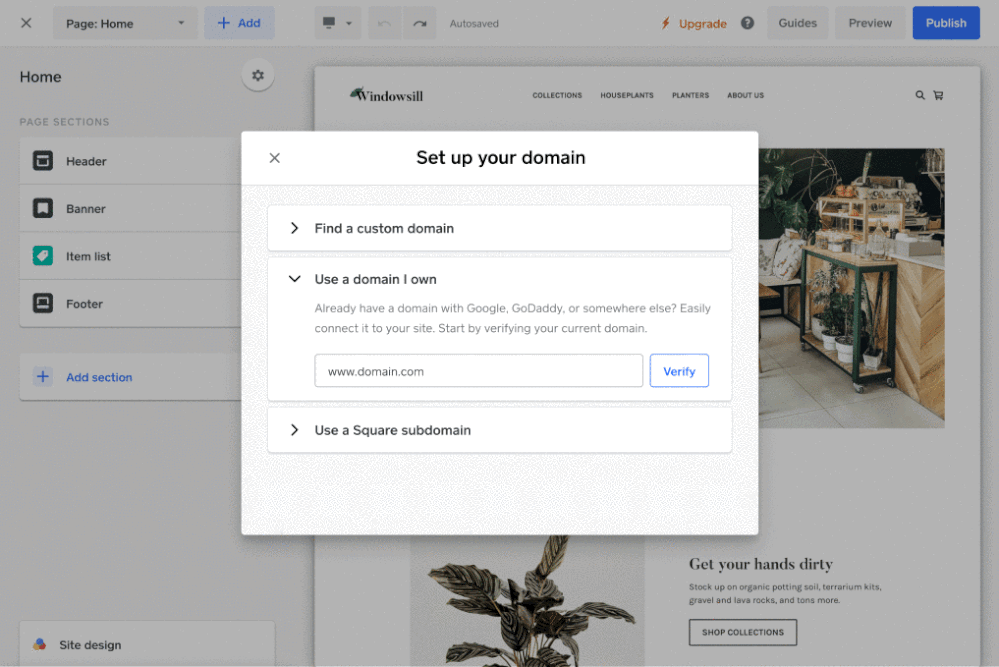999x667 pixels.
Task: Click the www.domain.com input field
Action: [478, 371]
